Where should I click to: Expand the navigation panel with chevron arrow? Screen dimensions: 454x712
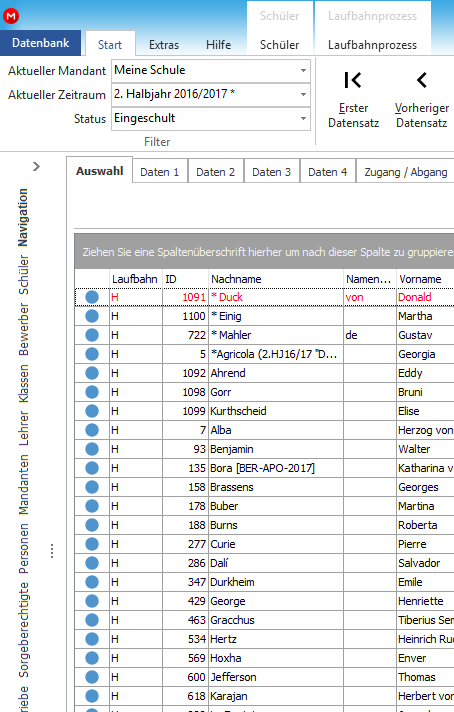pos(36,167)
